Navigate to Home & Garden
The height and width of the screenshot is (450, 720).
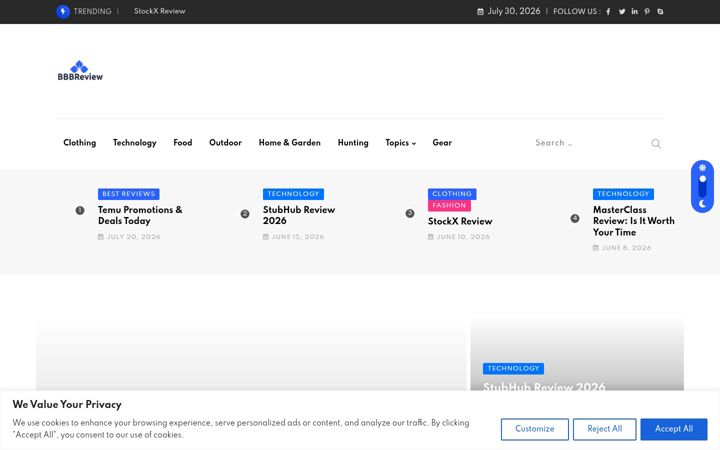[x=290, y=143]
